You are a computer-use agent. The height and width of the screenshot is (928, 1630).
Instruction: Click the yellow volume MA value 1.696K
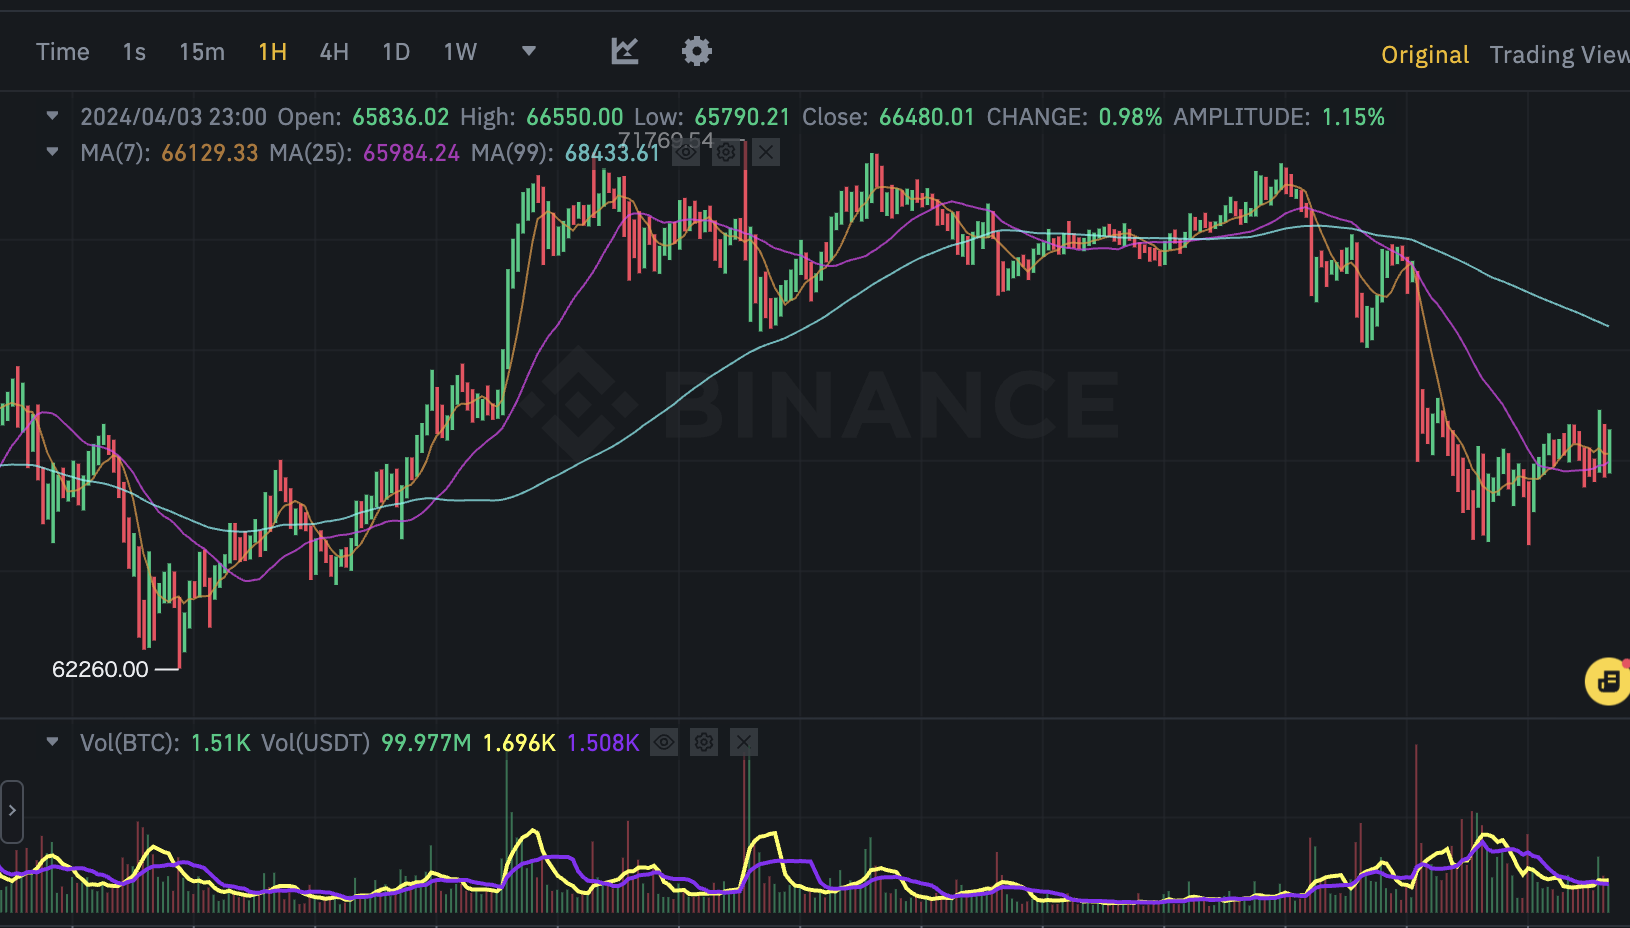pyautogui.click(x=519, y=743)
